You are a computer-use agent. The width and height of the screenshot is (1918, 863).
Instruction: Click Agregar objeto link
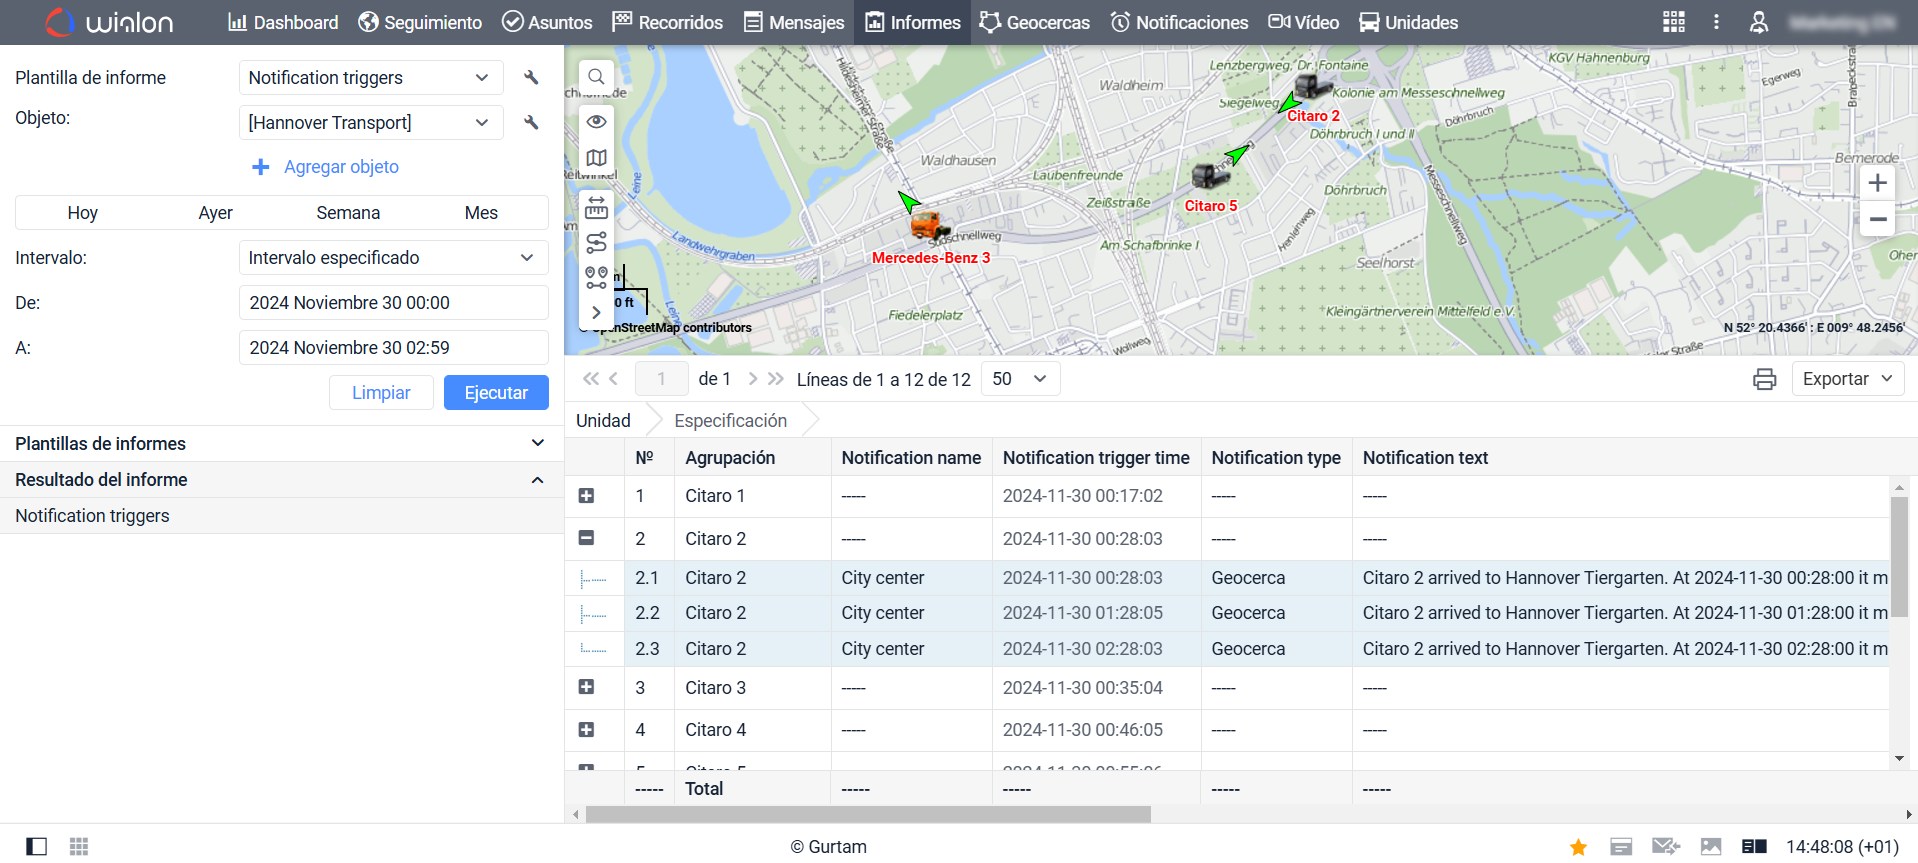point(340,167)
